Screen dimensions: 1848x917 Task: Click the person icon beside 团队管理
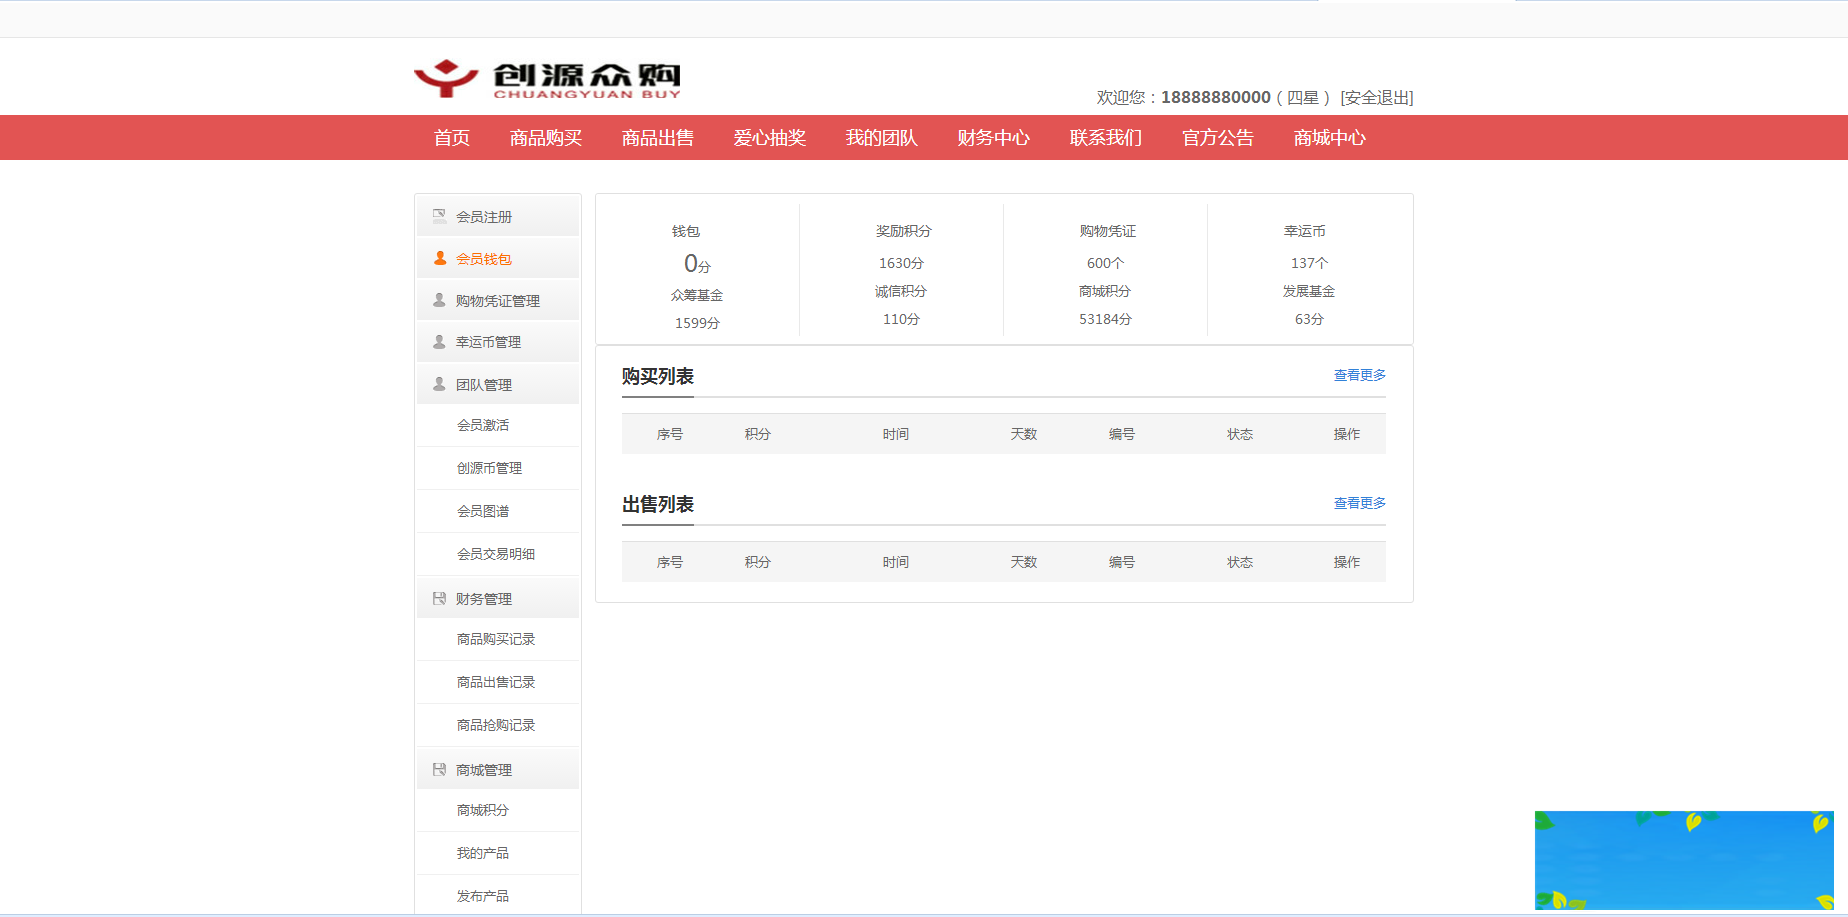(438, 383)
